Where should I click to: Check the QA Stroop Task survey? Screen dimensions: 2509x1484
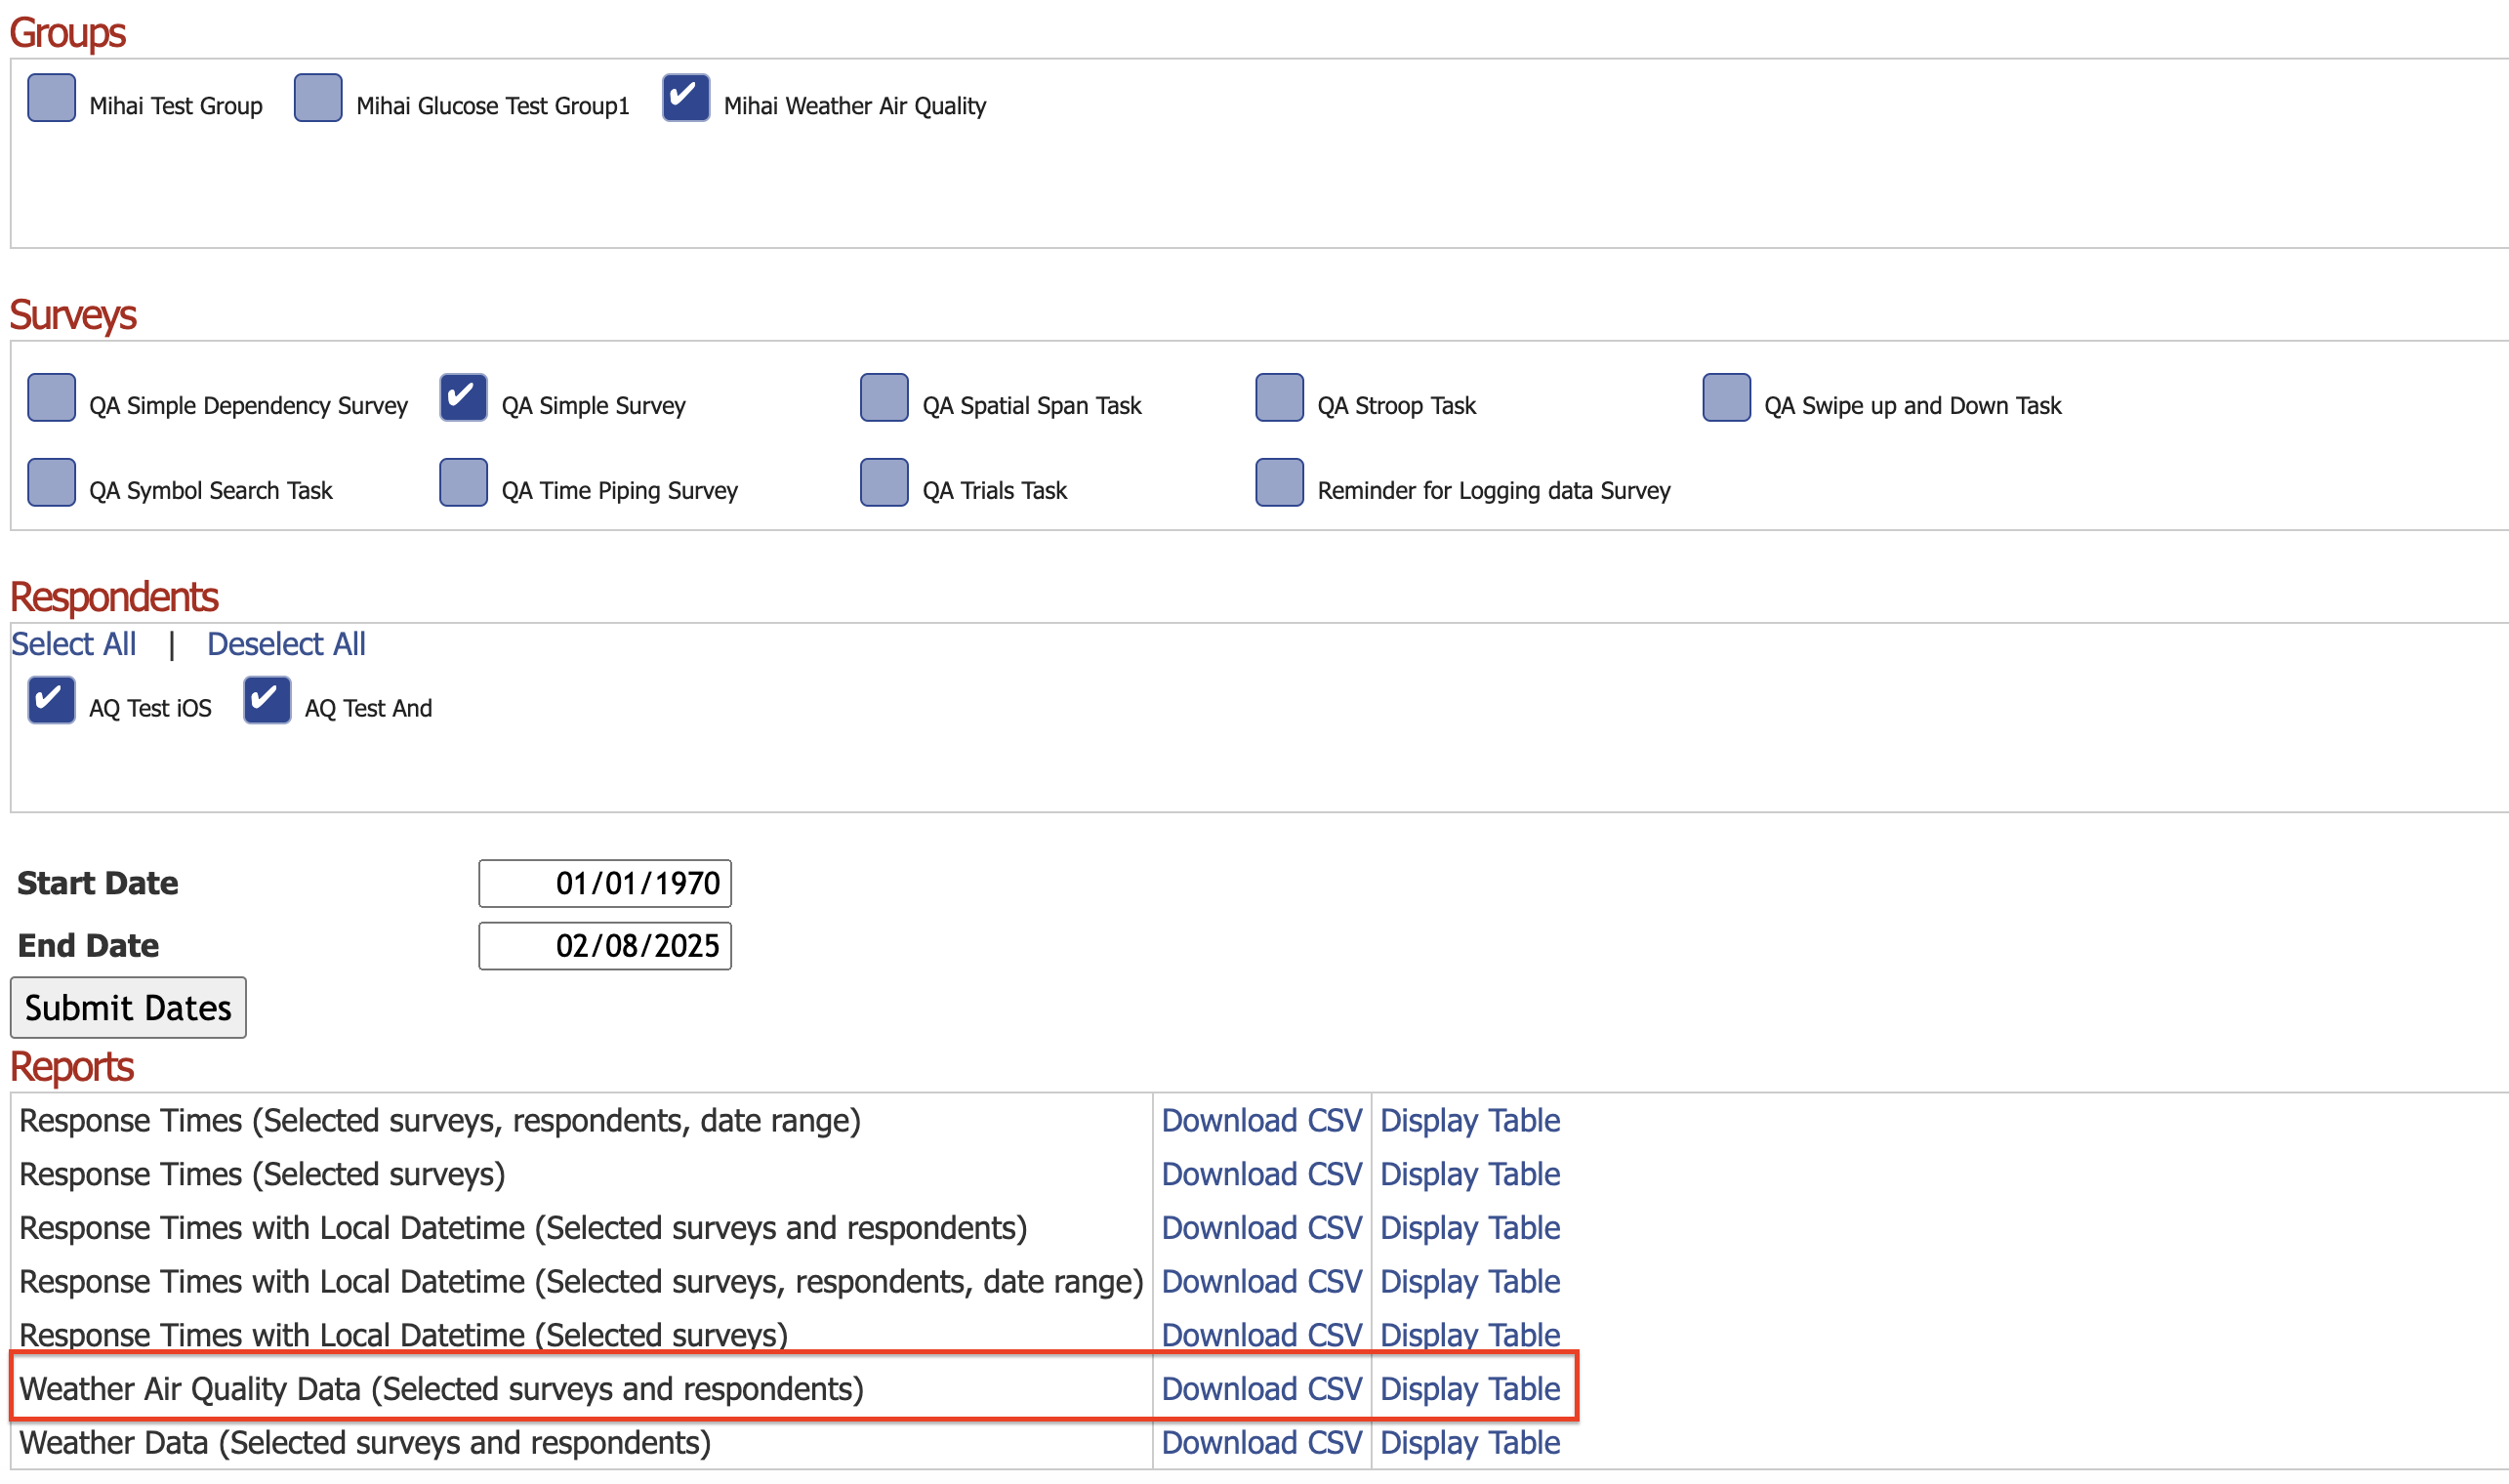pos(1279,398)
